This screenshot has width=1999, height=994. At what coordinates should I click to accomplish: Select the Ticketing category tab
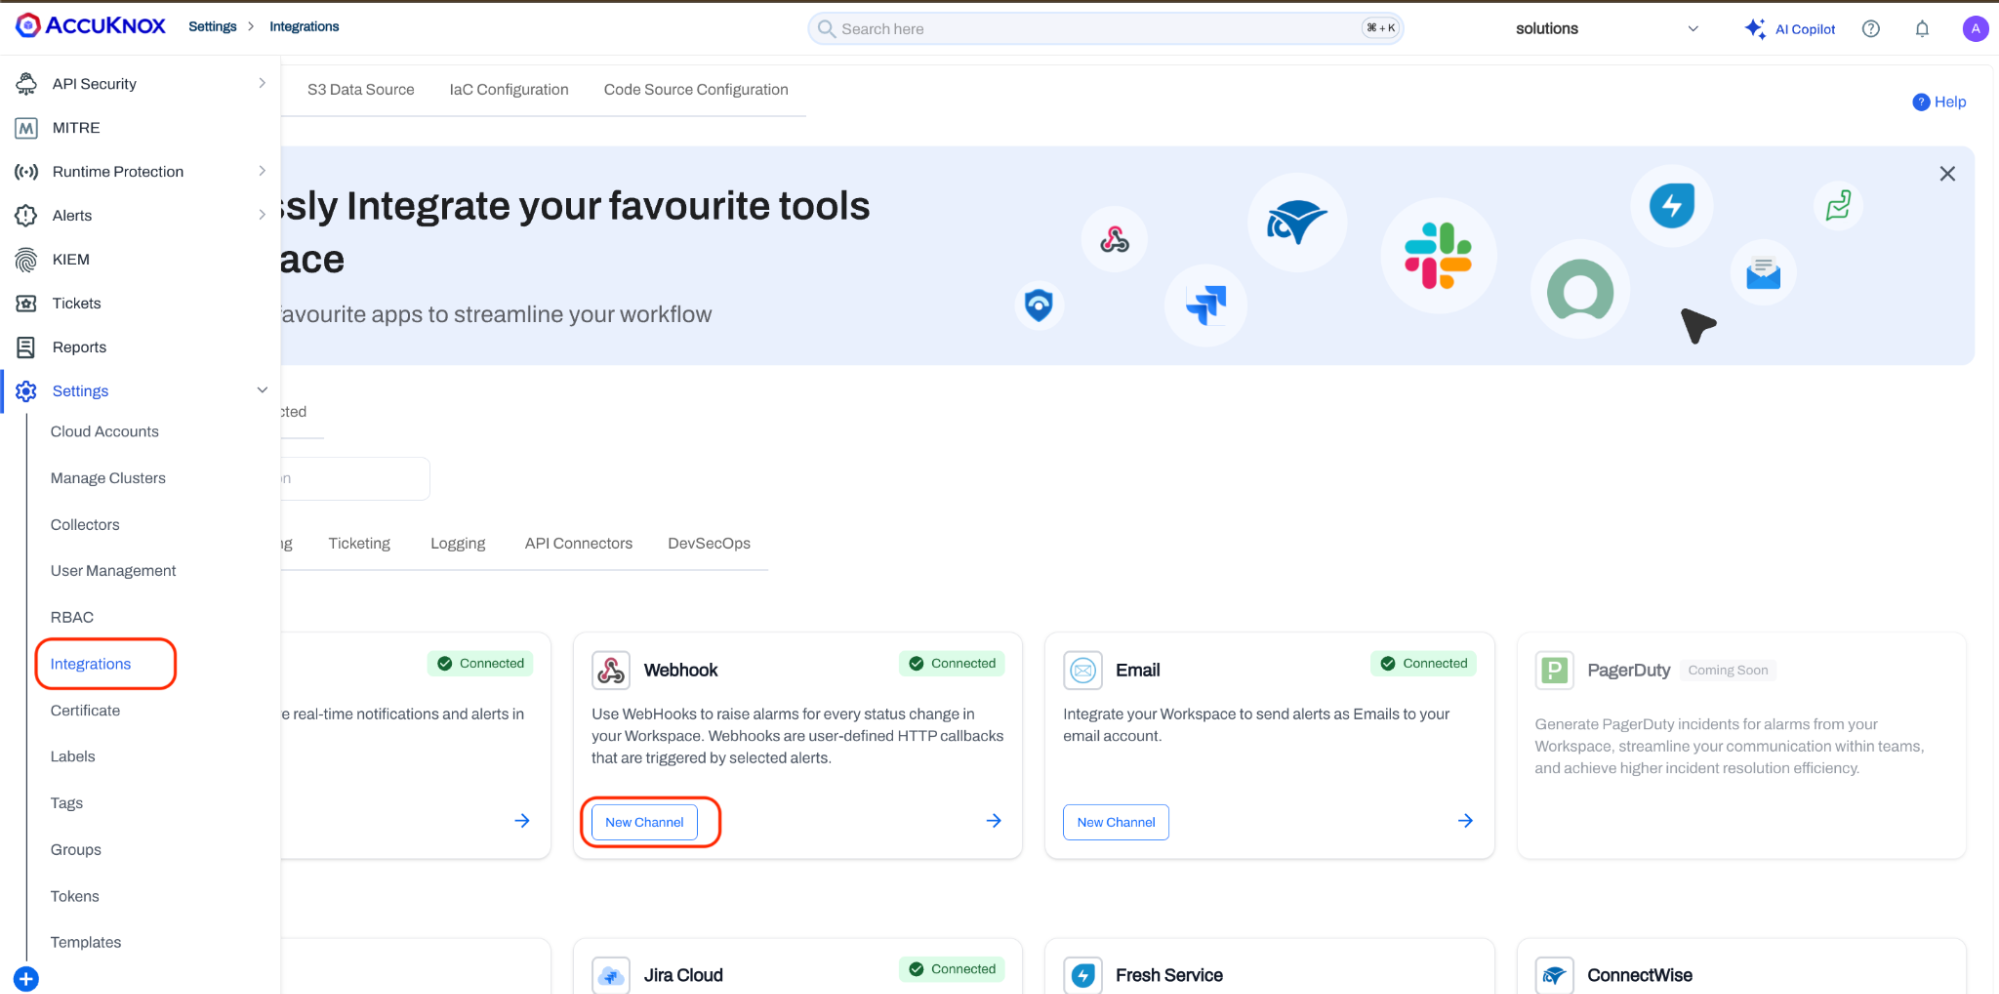click(x=359, y=544)
